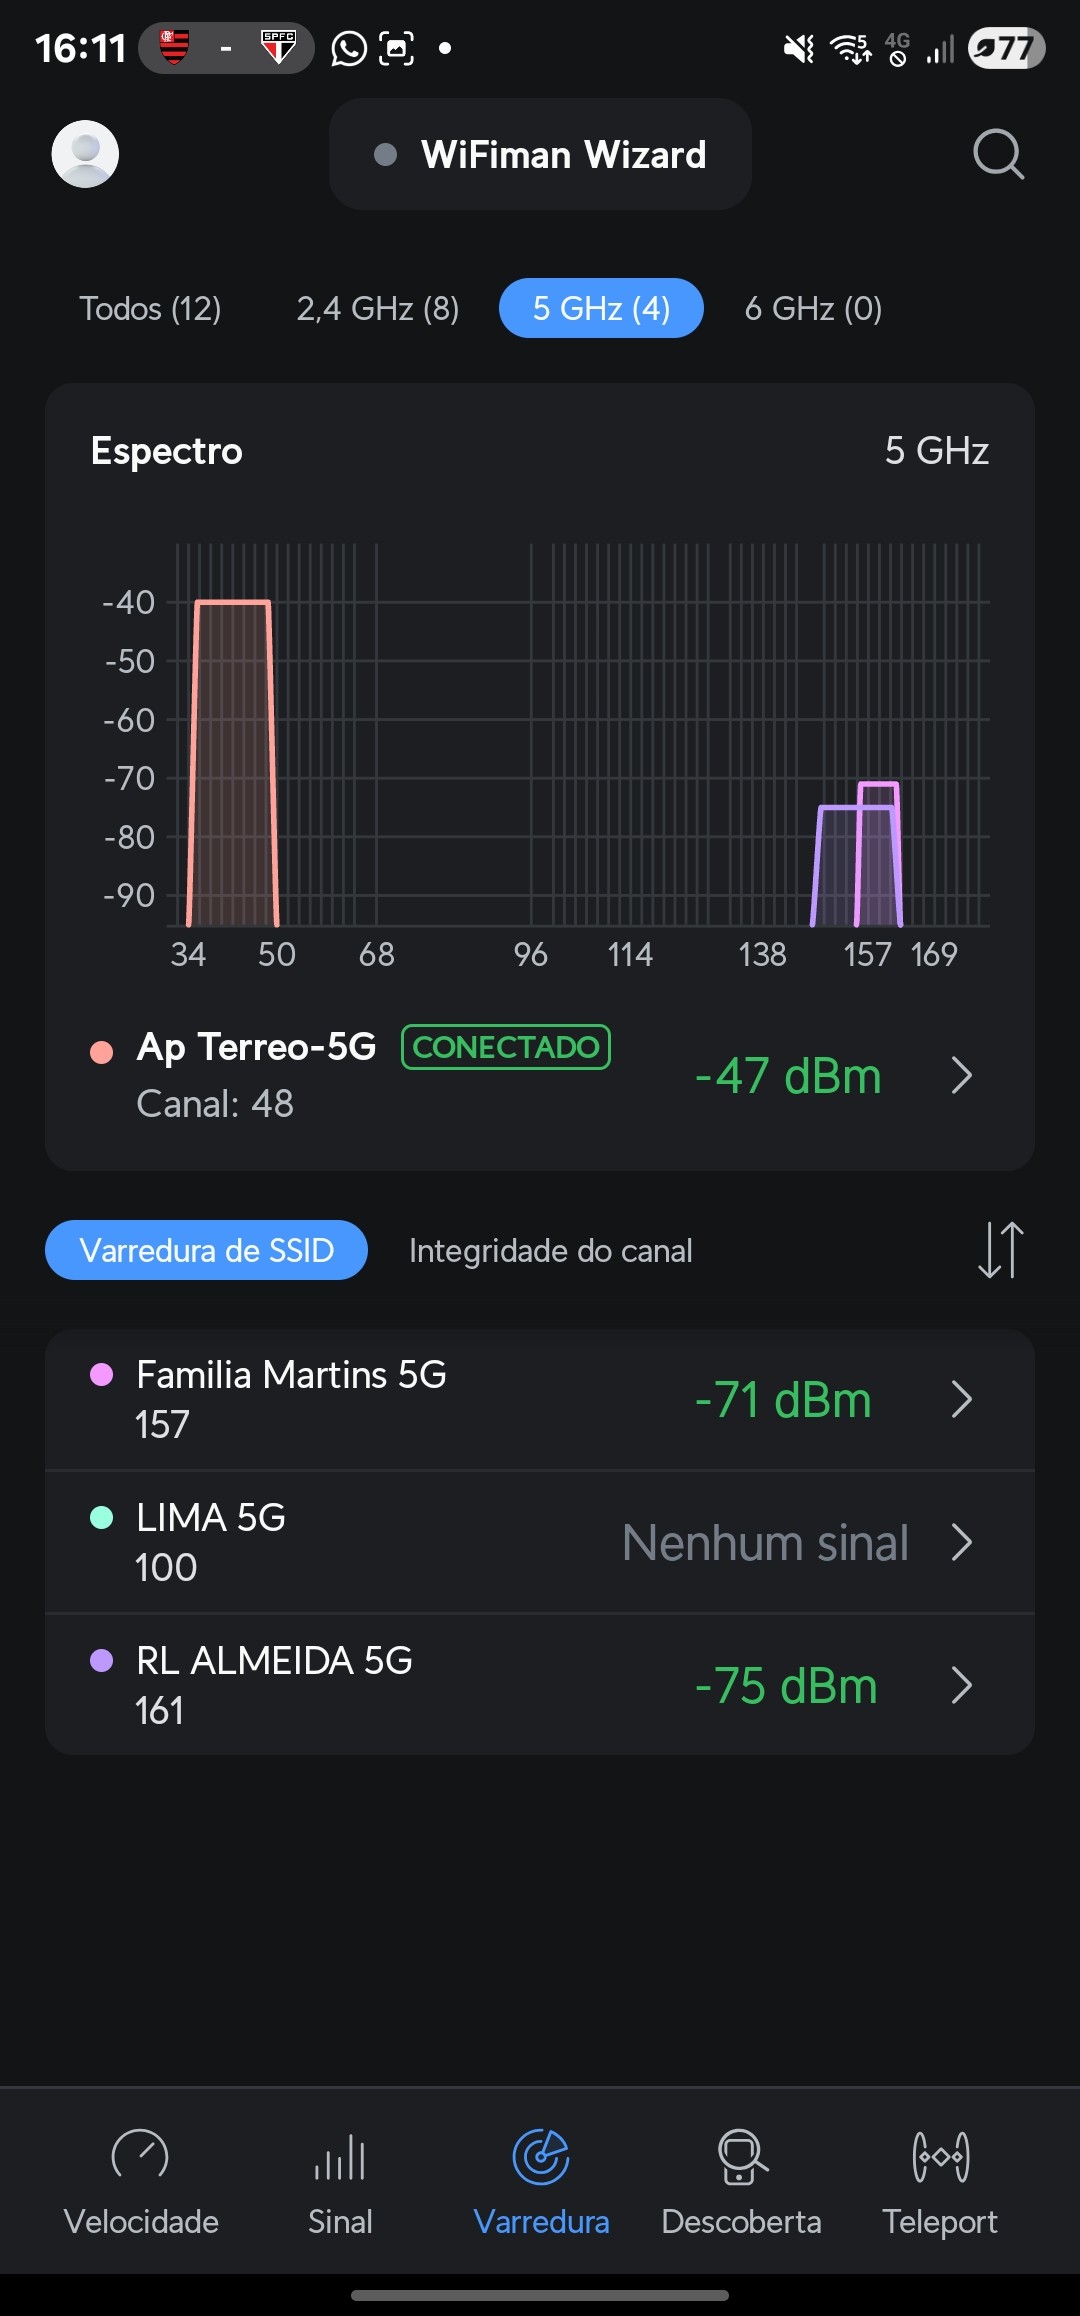Tap the sort arrows icon
The image size is (1080, 2316).
[x=1000, y=1250]
